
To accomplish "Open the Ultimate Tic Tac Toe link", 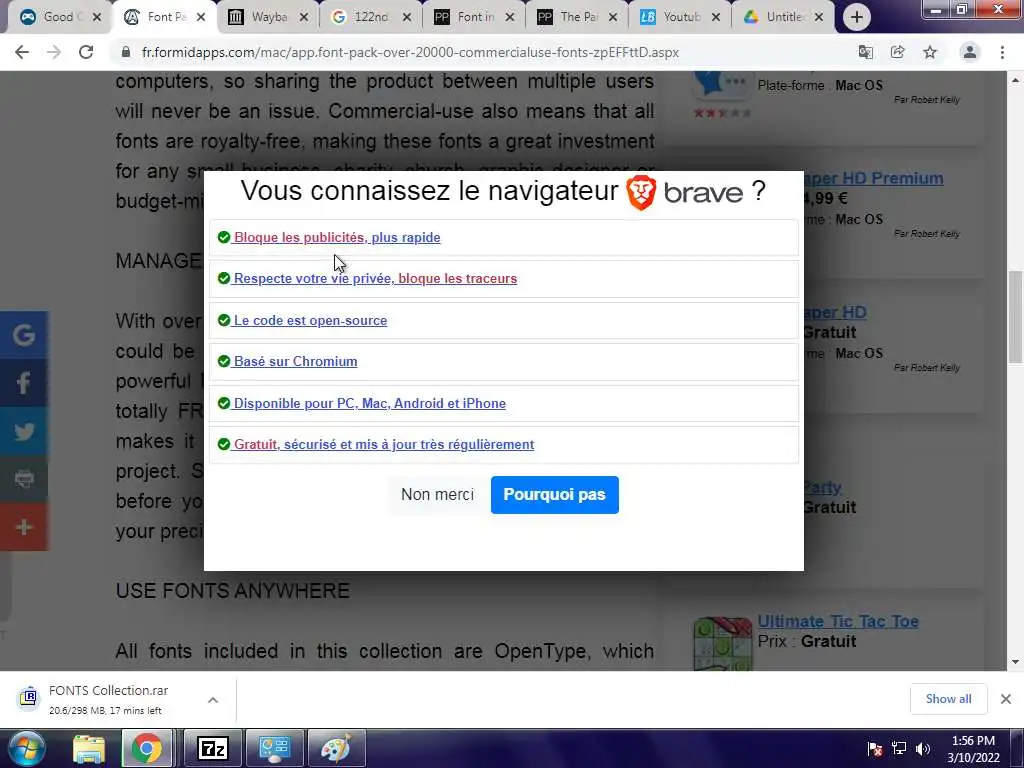I will [x=838, y=621].
